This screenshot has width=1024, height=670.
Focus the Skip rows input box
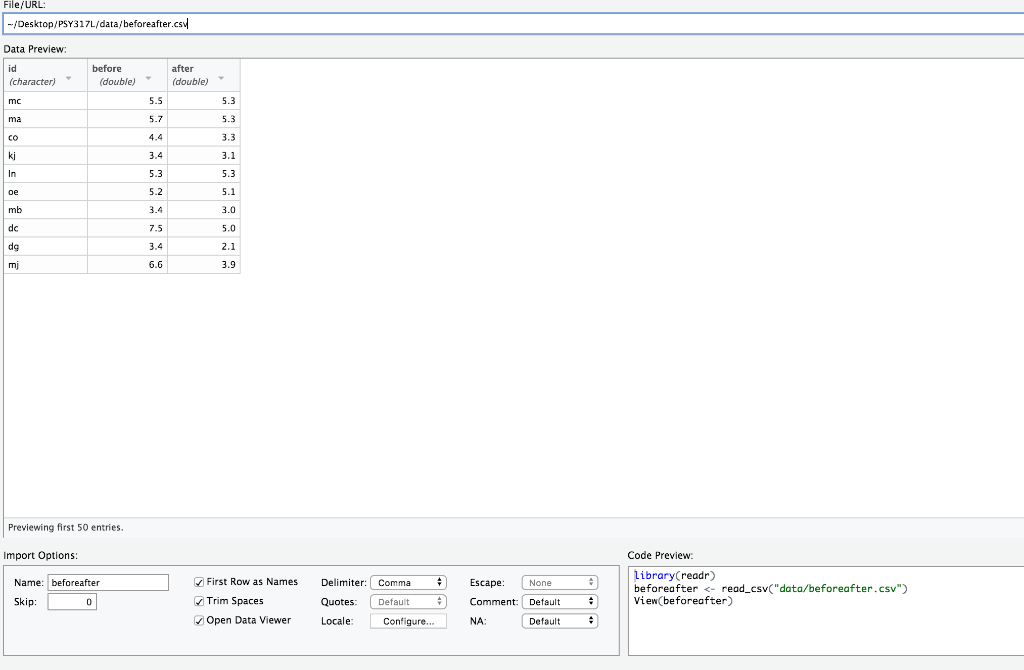coord(71,602)
